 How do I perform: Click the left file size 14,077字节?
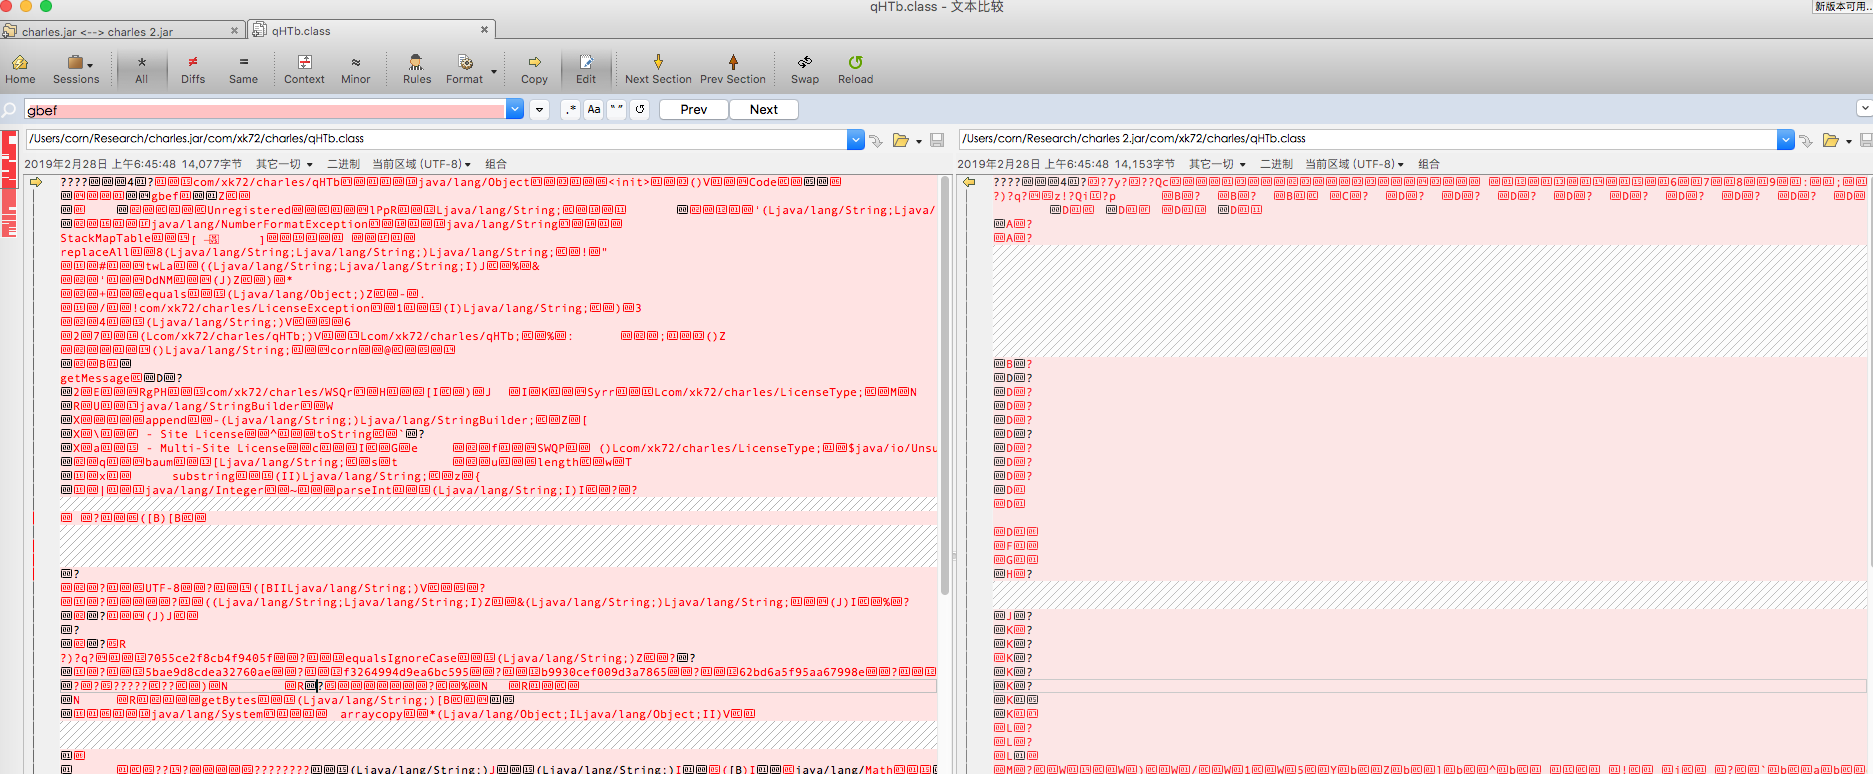pos(212,164)
